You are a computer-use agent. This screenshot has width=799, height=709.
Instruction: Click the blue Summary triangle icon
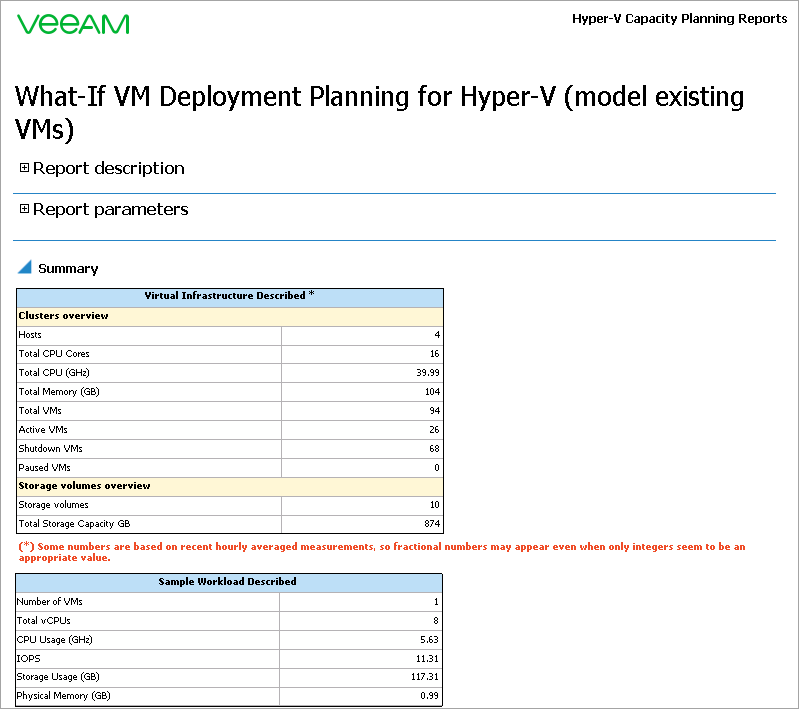(25, 267)
